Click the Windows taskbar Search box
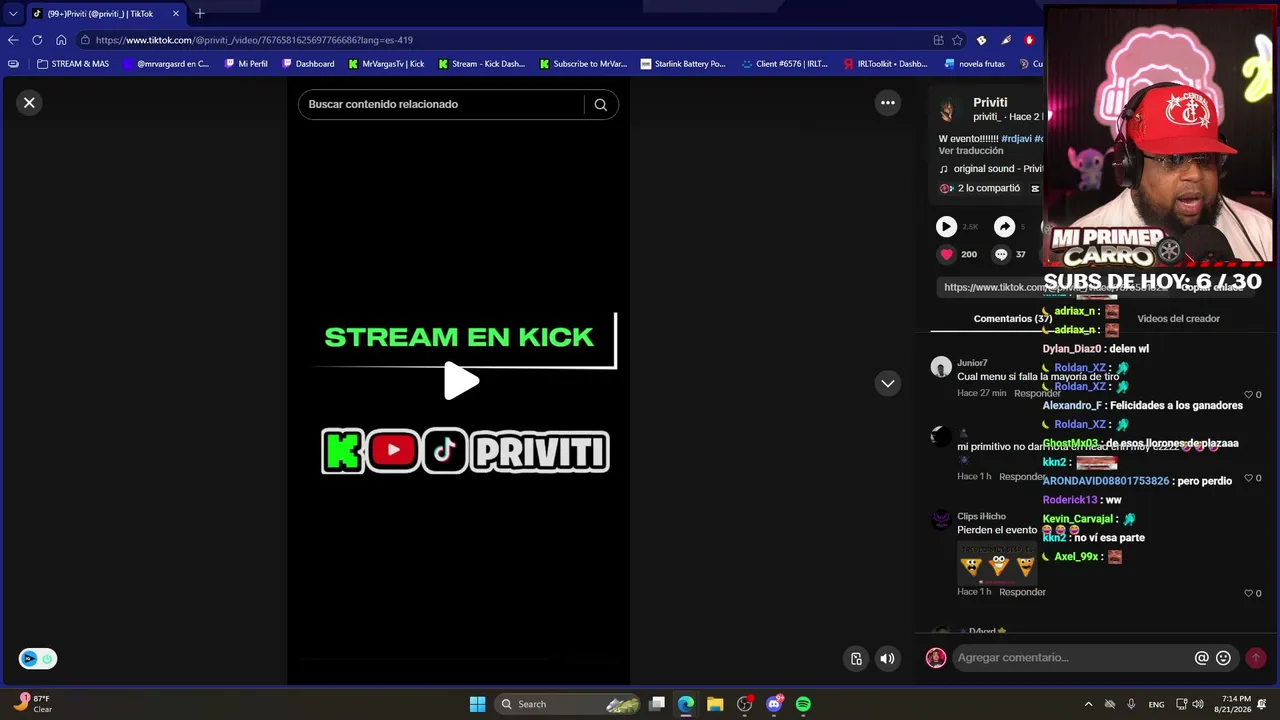 [x=568, y=704]
